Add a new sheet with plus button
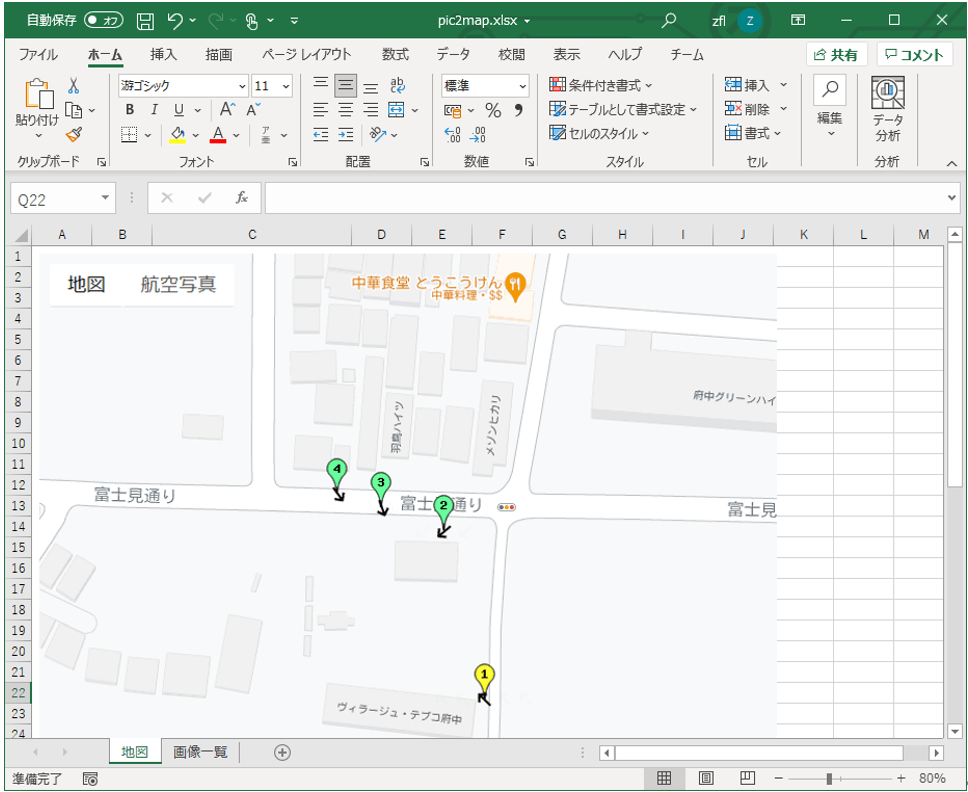 pyautogui.click(x=282, y=752)
